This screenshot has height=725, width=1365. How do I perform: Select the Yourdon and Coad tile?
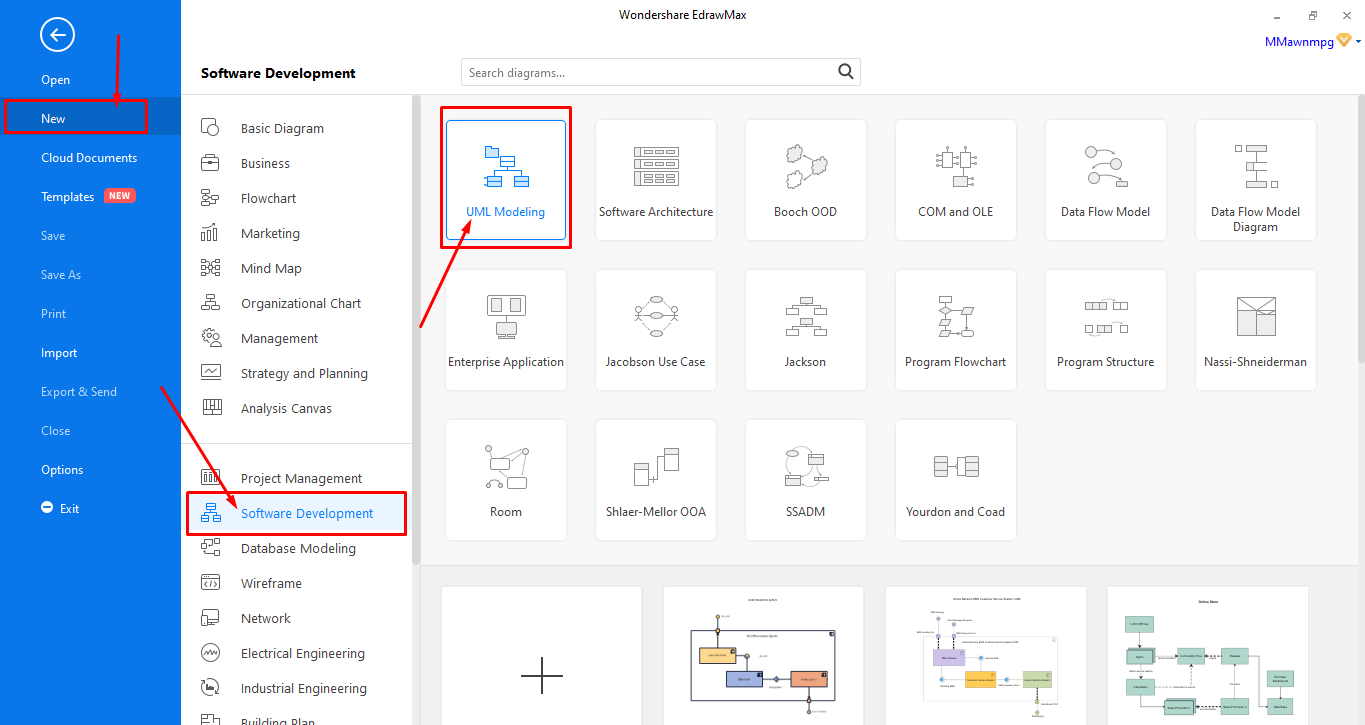[956, 480]
